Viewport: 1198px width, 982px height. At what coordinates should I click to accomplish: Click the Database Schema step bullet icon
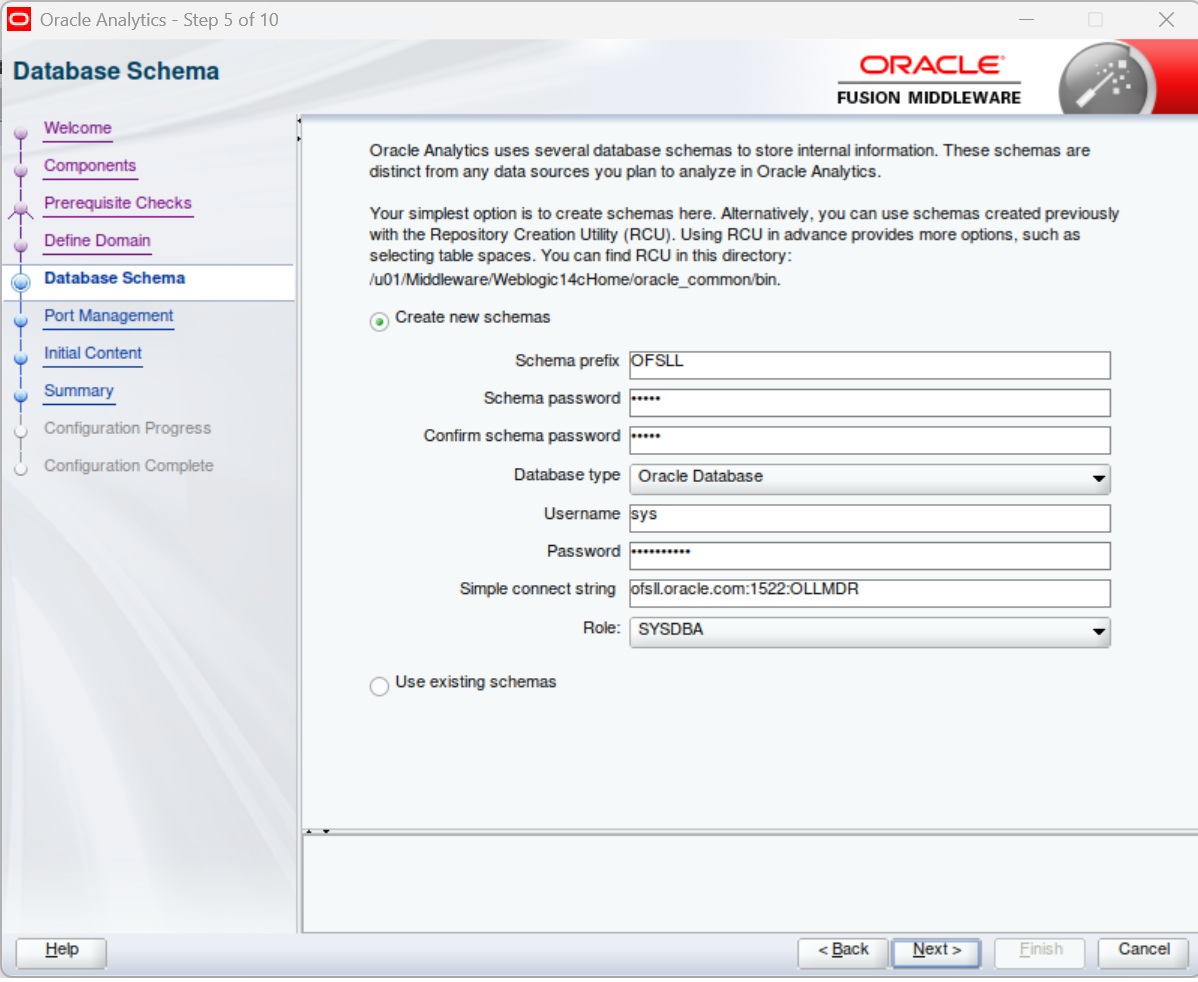pyautogui.click(x=21, y=283)
